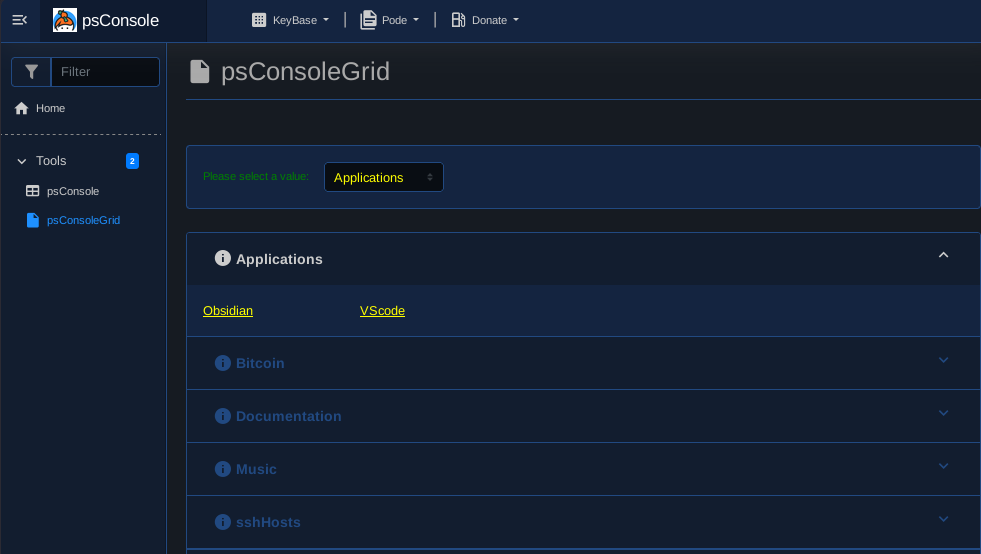Viewport: 981px width, 554px height.
Task: Click the psConsoleGrid file icon in sidebar
Action: click(x=32, y=220)
